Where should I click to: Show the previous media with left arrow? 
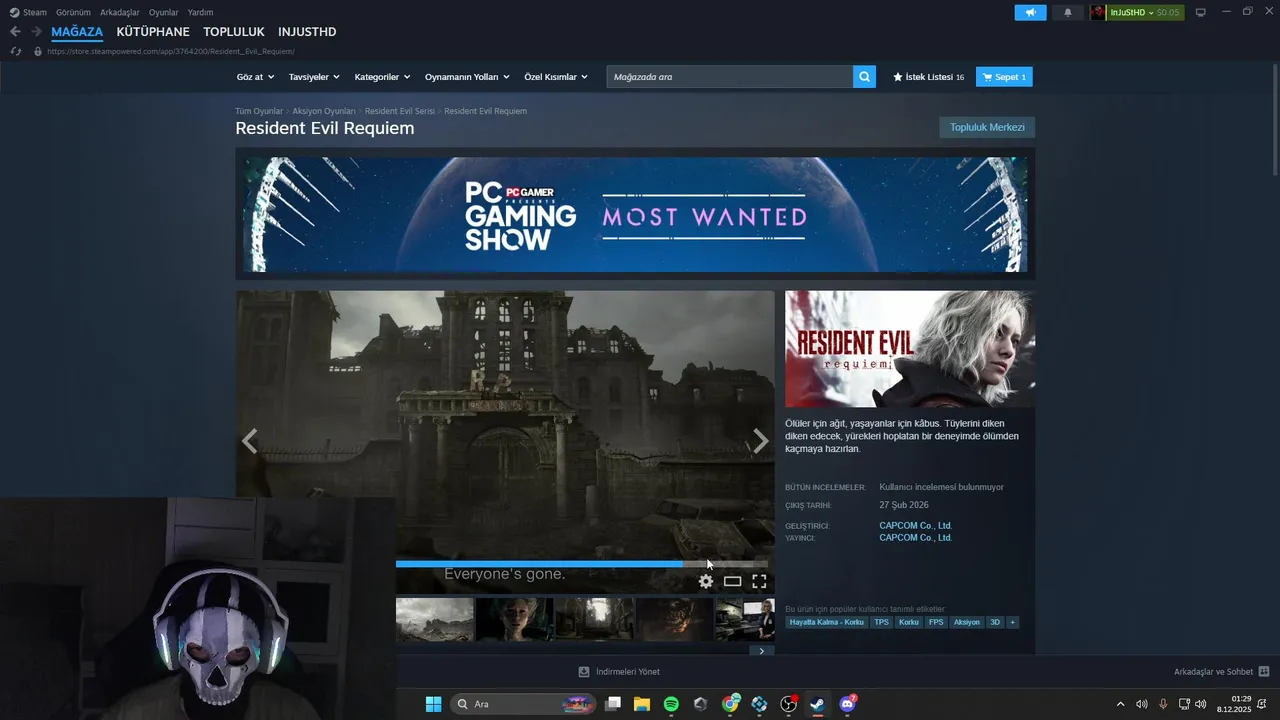(250, 441)
